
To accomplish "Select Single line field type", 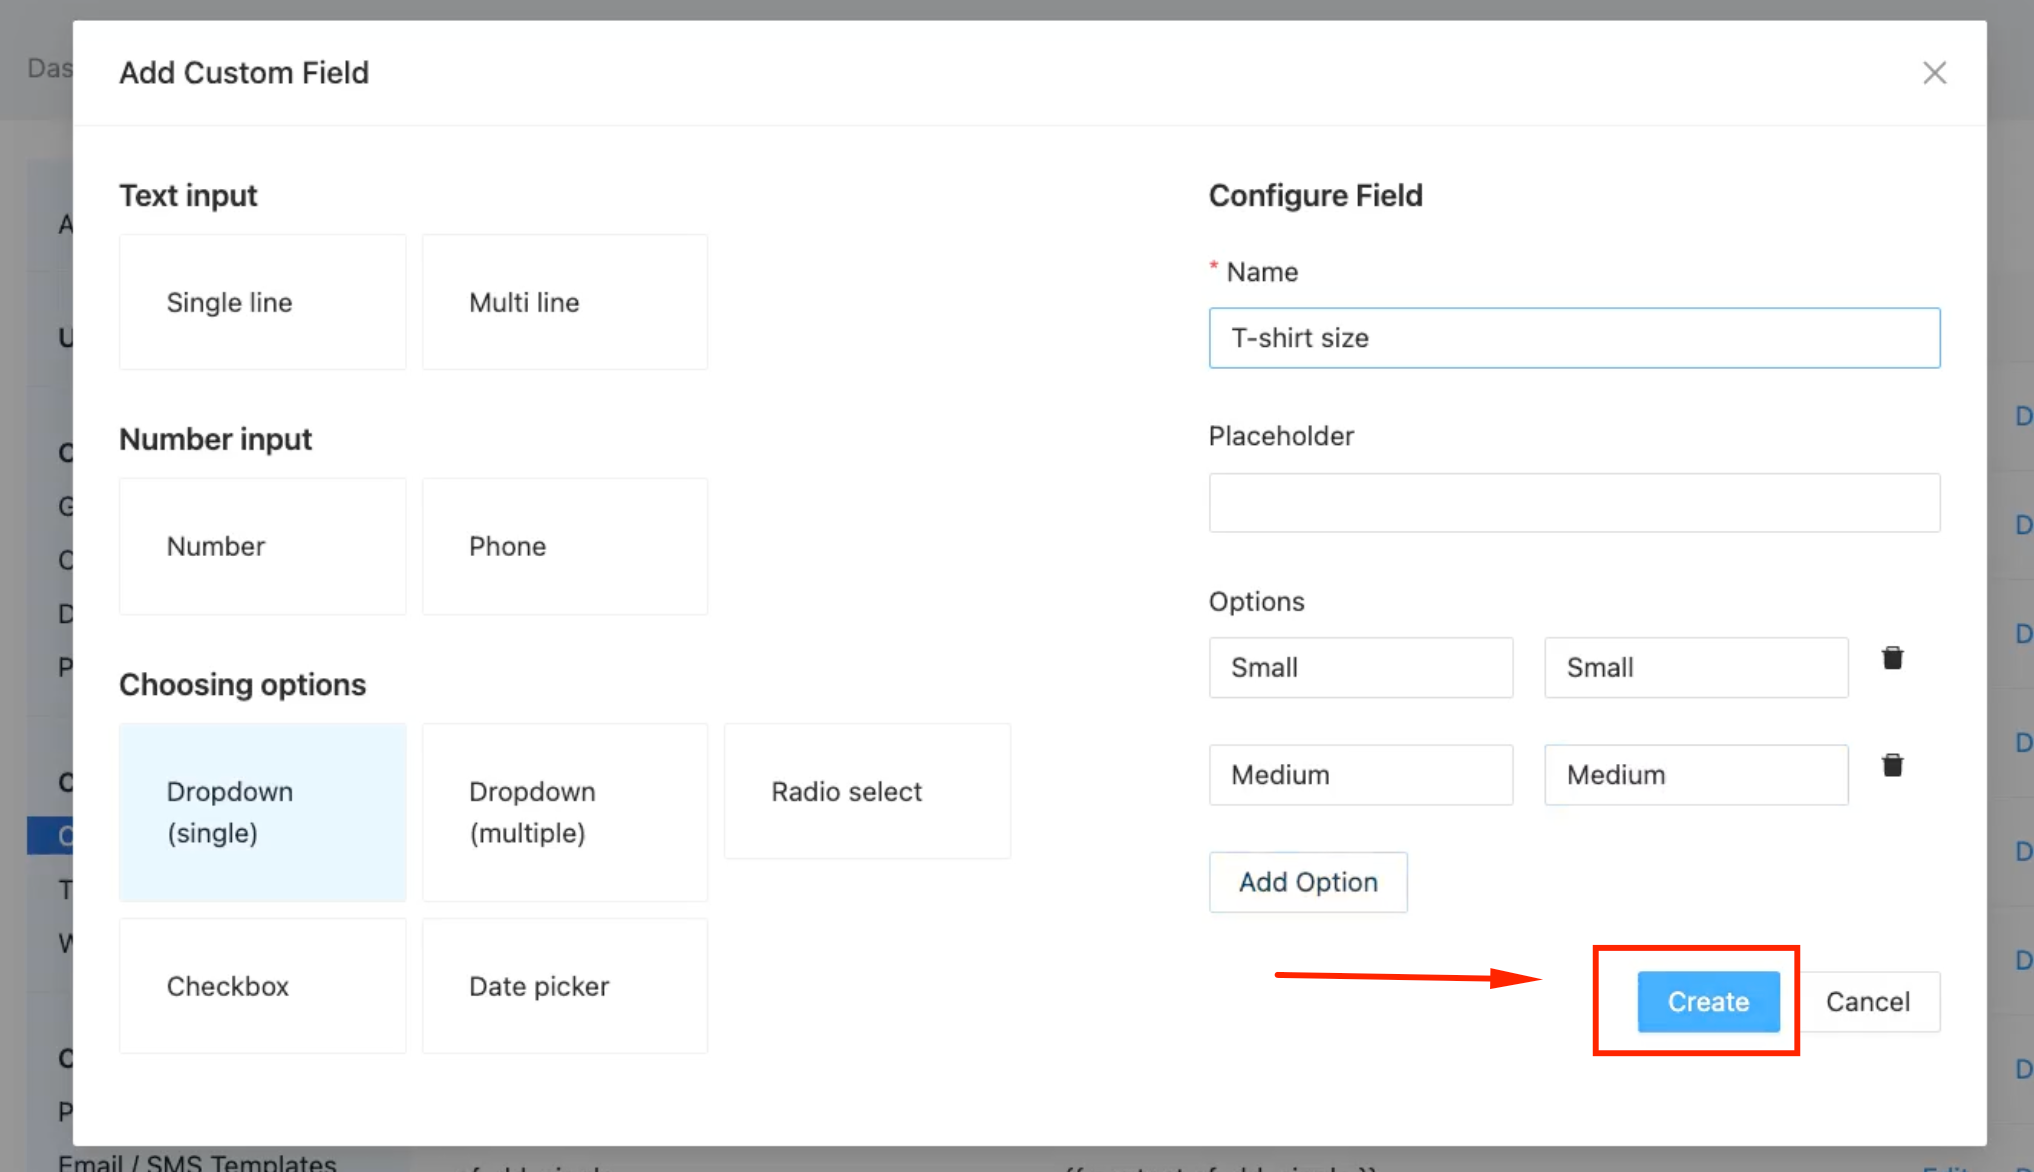I will click(x=262, y=302).
